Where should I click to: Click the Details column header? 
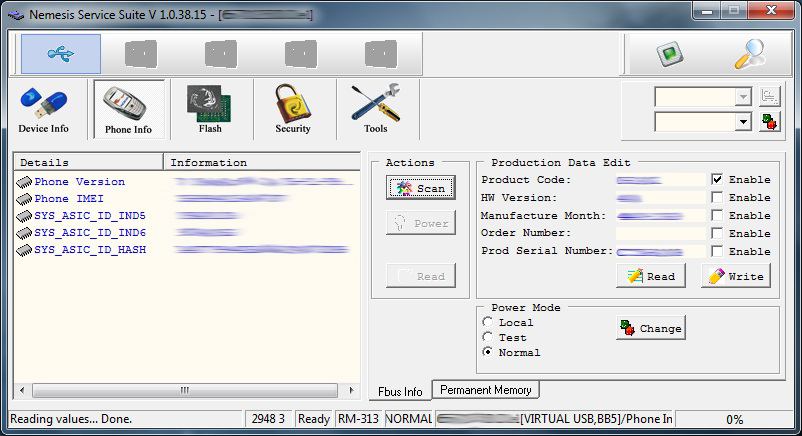[88, 162]
